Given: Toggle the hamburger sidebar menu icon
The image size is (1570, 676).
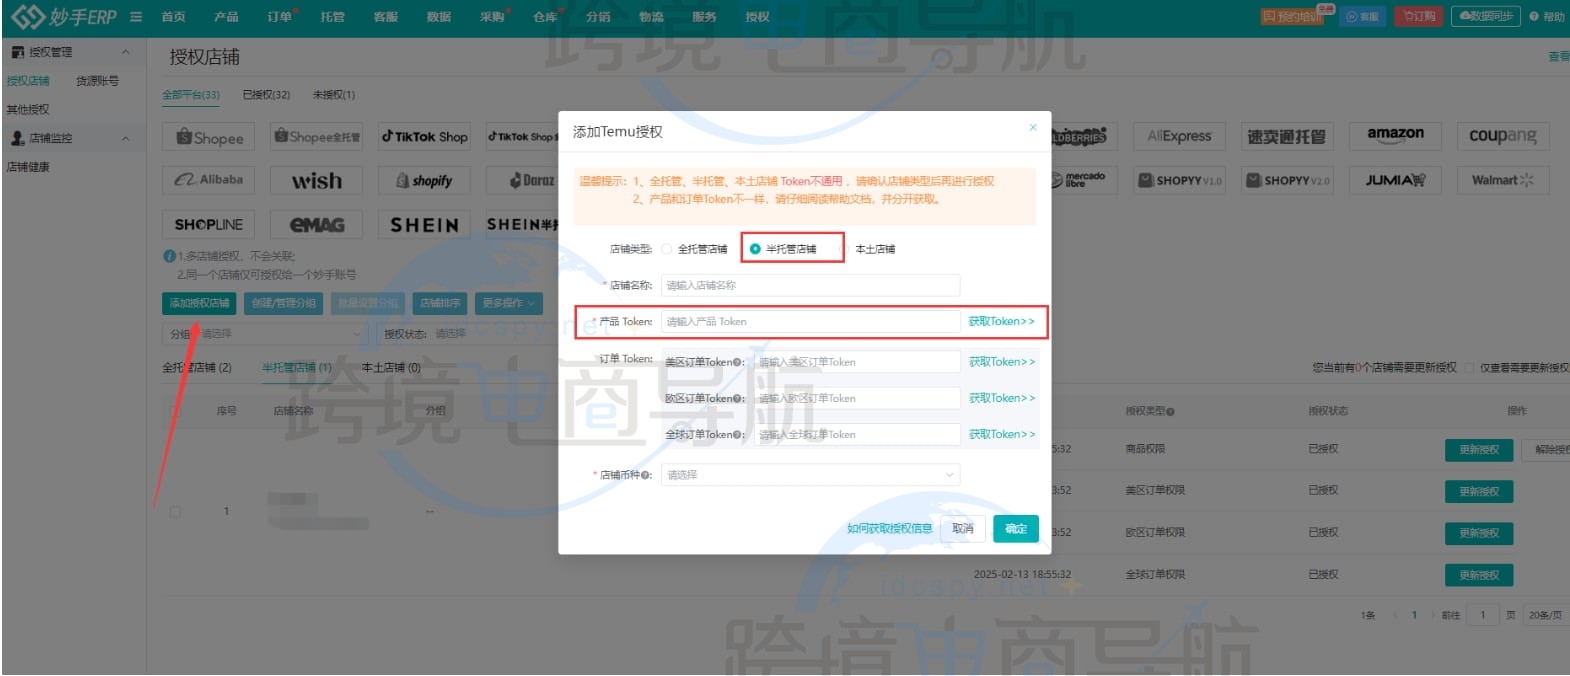Looking at the screenshot, I should click(136, 17).
